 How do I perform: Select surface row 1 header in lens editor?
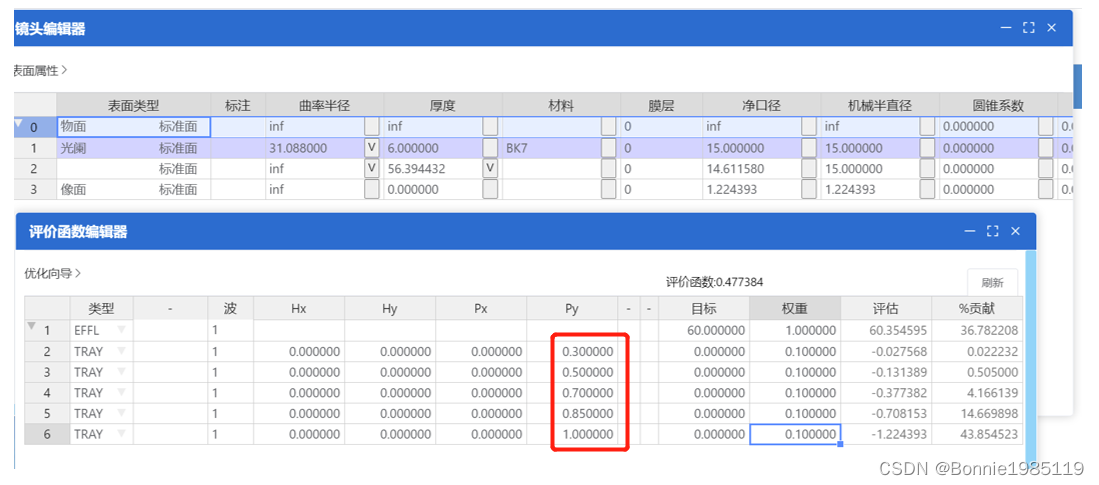click(35, 148)
